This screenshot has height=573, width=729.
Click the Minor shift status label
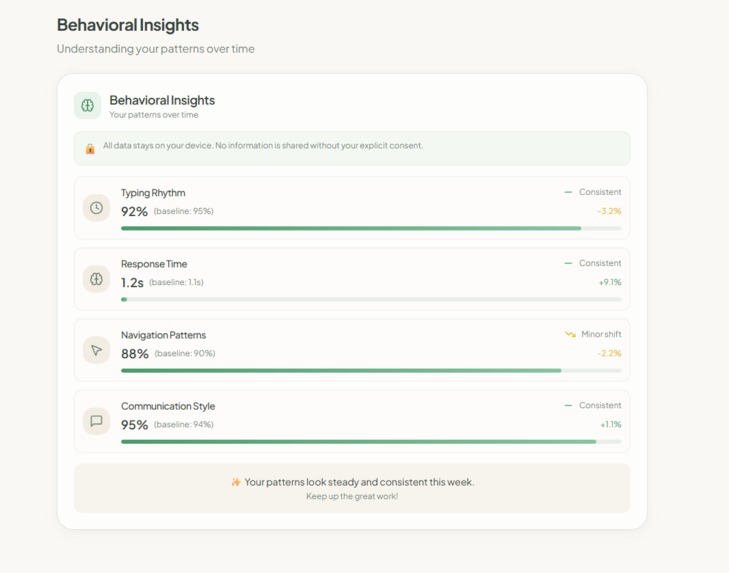[601, 334]
